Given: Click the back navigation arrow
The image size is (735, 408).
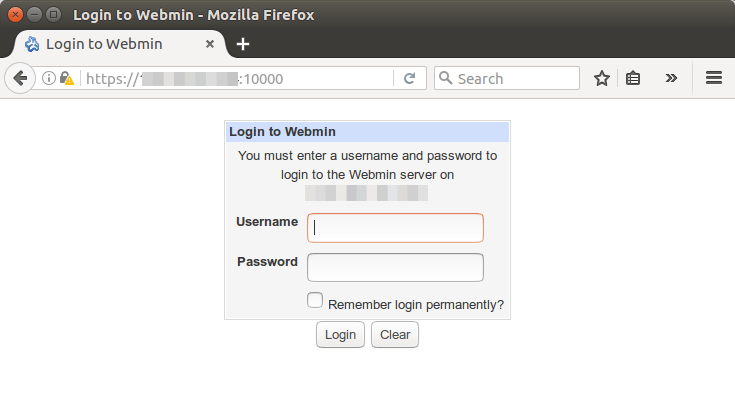Looking at the screenshot, I should [19, 78].
